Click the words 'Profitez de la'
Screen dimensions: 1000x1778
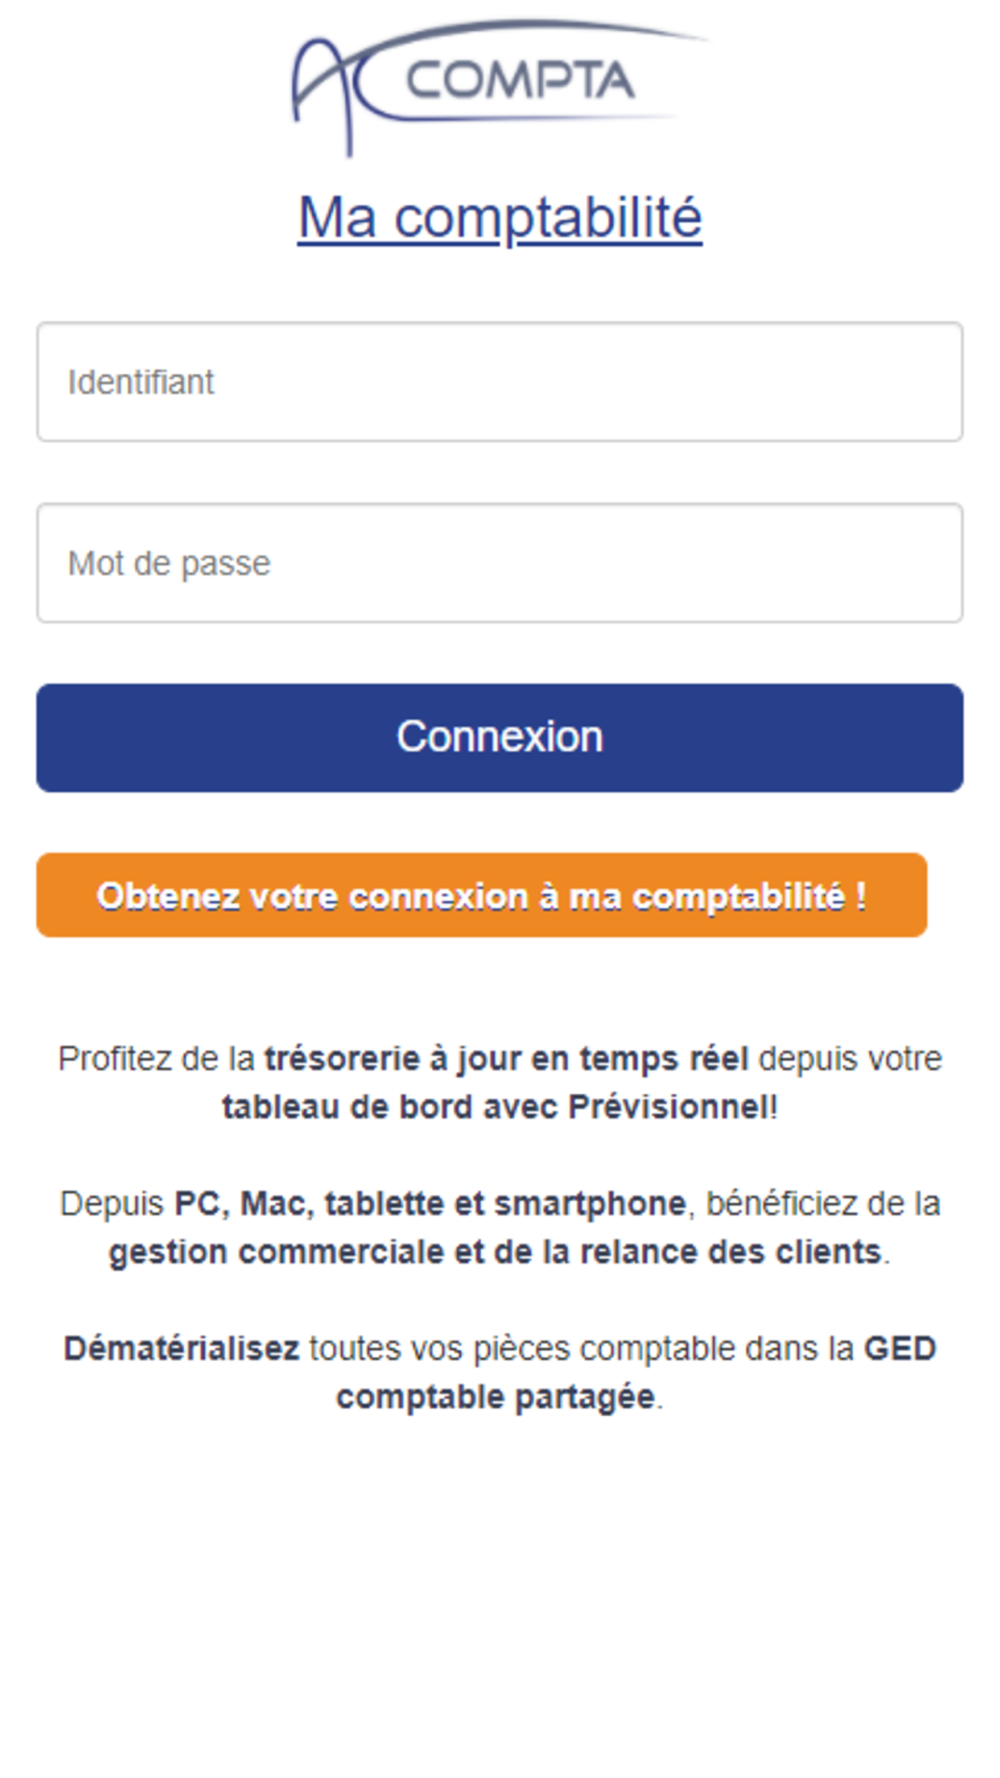point(156,1058)
